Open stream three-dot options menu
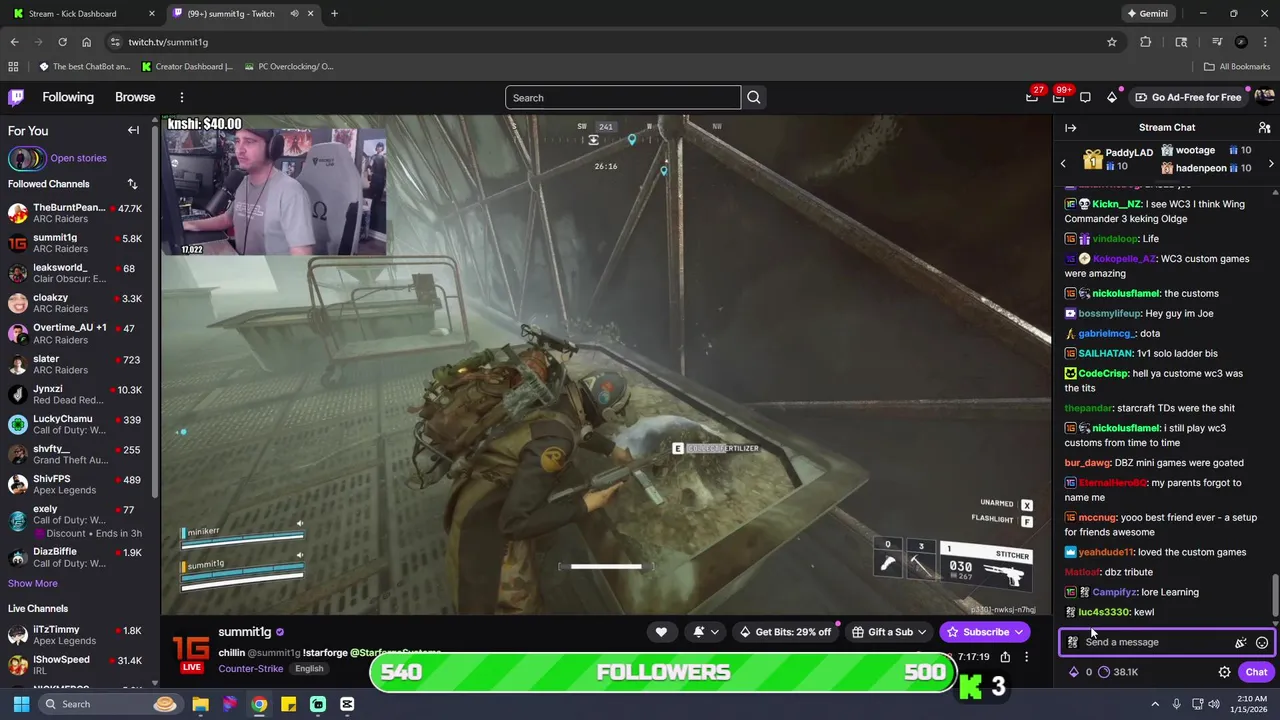1280x720 pixels. point(1026,657)
